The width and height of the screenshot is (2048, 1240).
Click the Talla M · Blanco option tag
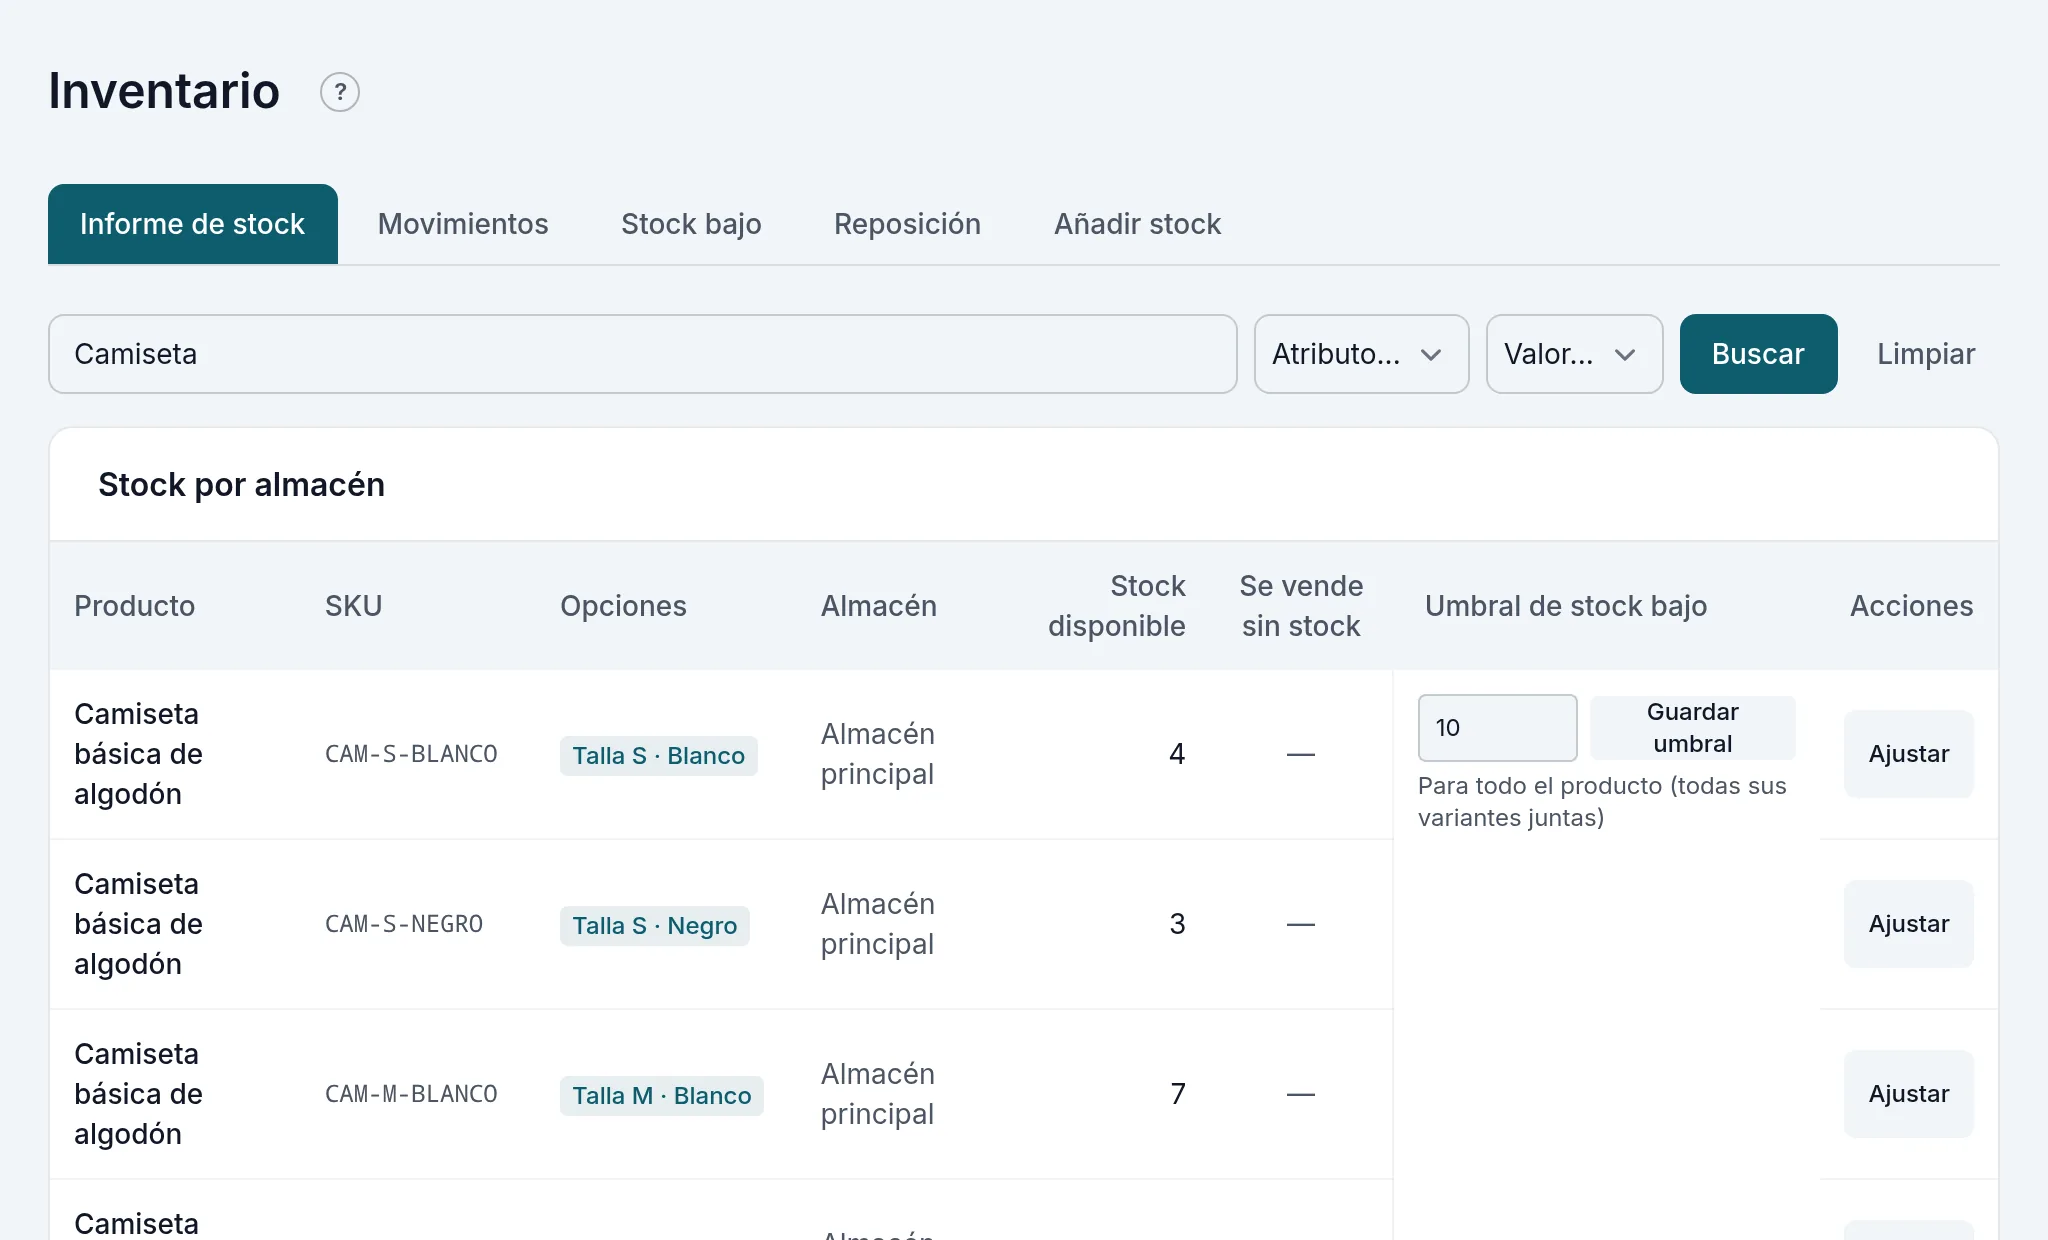(x=662, y=1096)
